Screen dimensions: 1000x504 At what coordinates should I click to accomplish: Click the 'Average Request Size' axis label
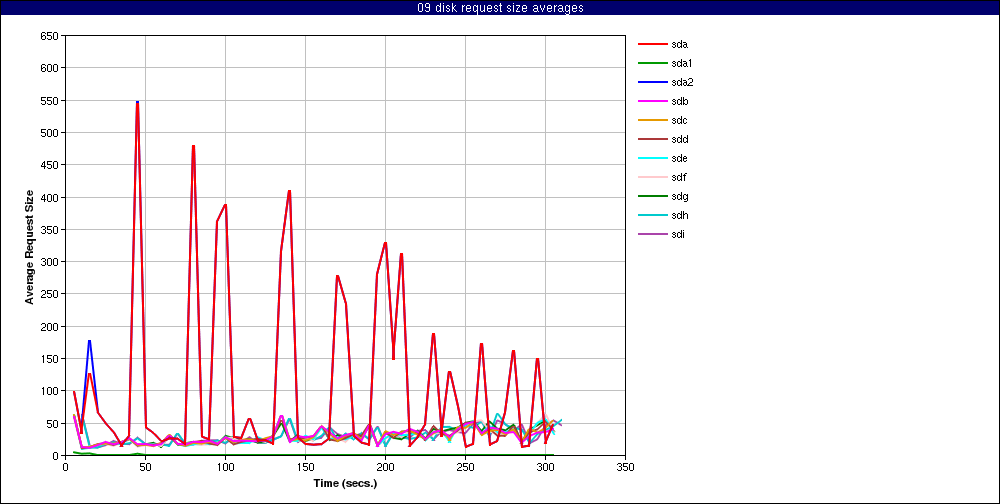tap(29, 246)
